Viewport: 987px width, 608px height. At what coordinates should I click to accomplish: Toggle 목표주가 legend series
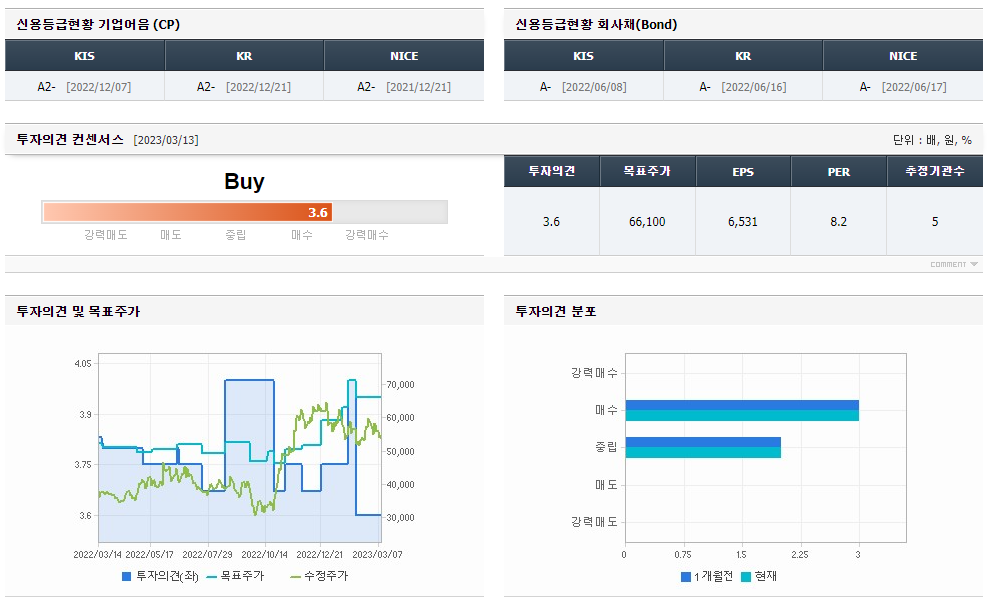235,576
